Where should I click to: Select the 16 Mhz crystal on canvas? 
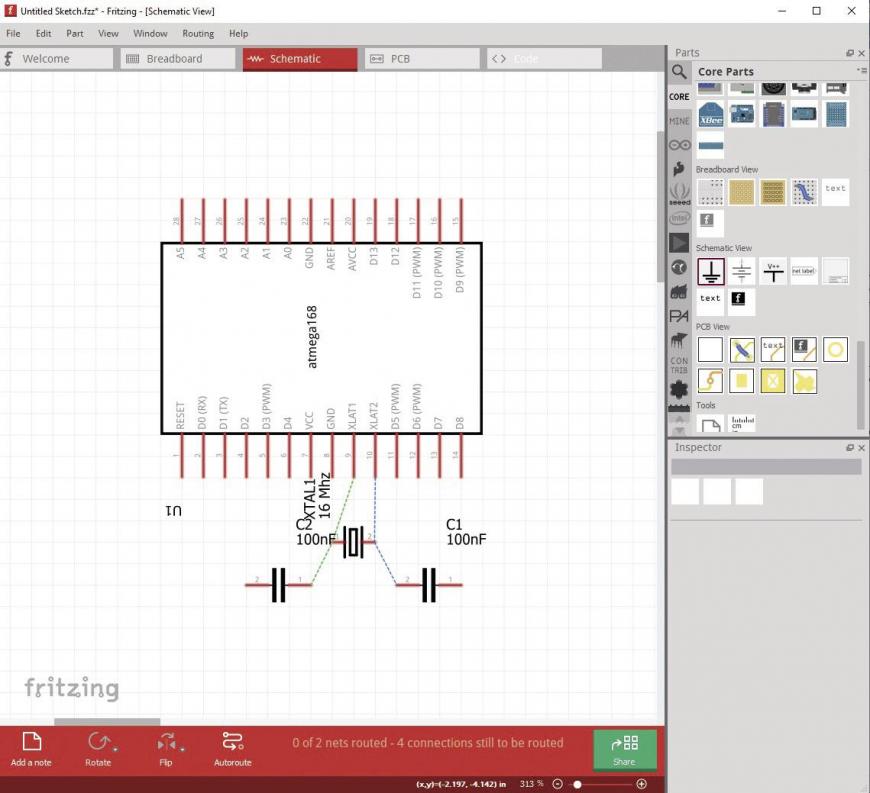click(353, 542)
